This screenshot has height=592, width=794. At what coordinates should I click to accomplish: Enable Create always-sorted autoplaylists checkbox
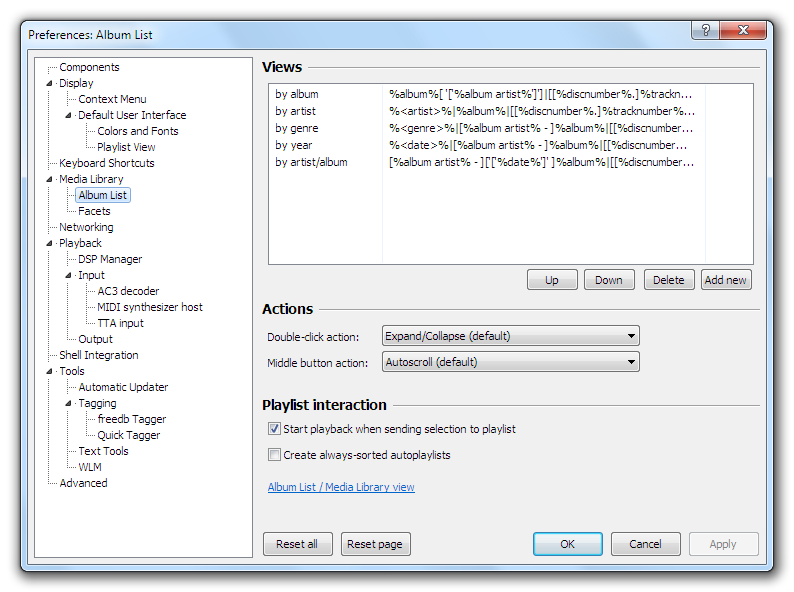[275, 455]
